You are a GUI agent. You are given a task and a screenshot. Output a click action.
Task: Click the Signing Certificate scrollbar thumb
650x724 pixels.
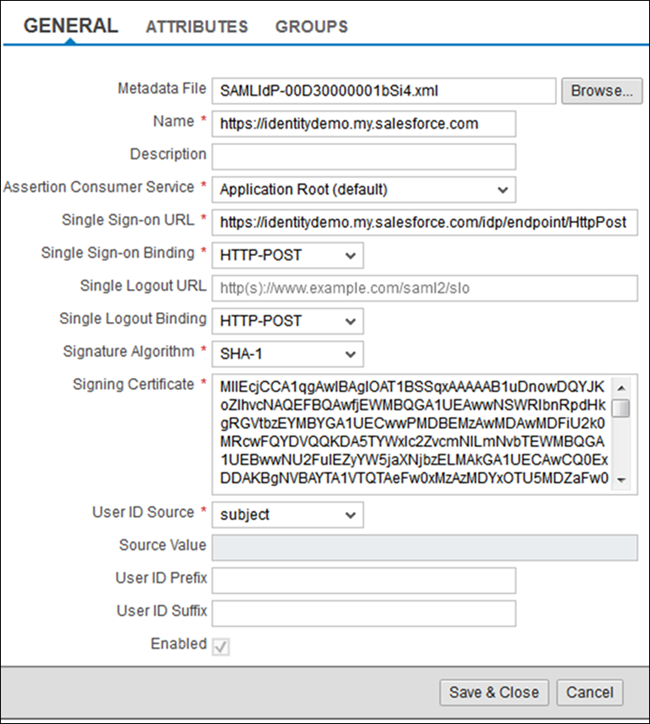[x=621, y=408]
